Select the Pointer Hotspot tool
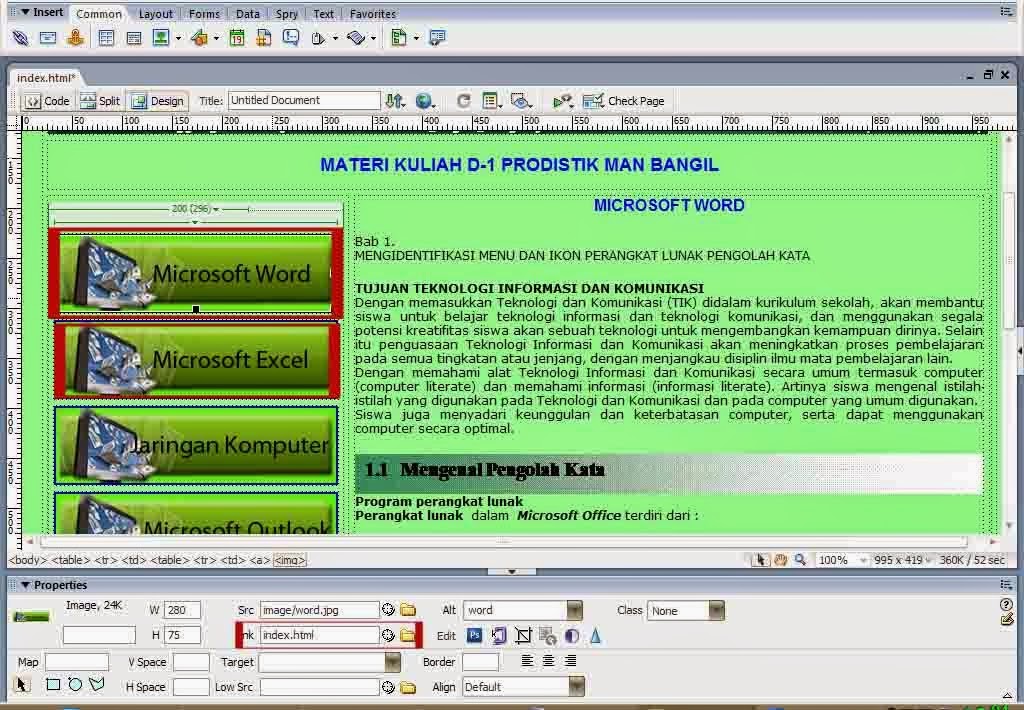Screen dimensions: 1024x710 (22, 685)
